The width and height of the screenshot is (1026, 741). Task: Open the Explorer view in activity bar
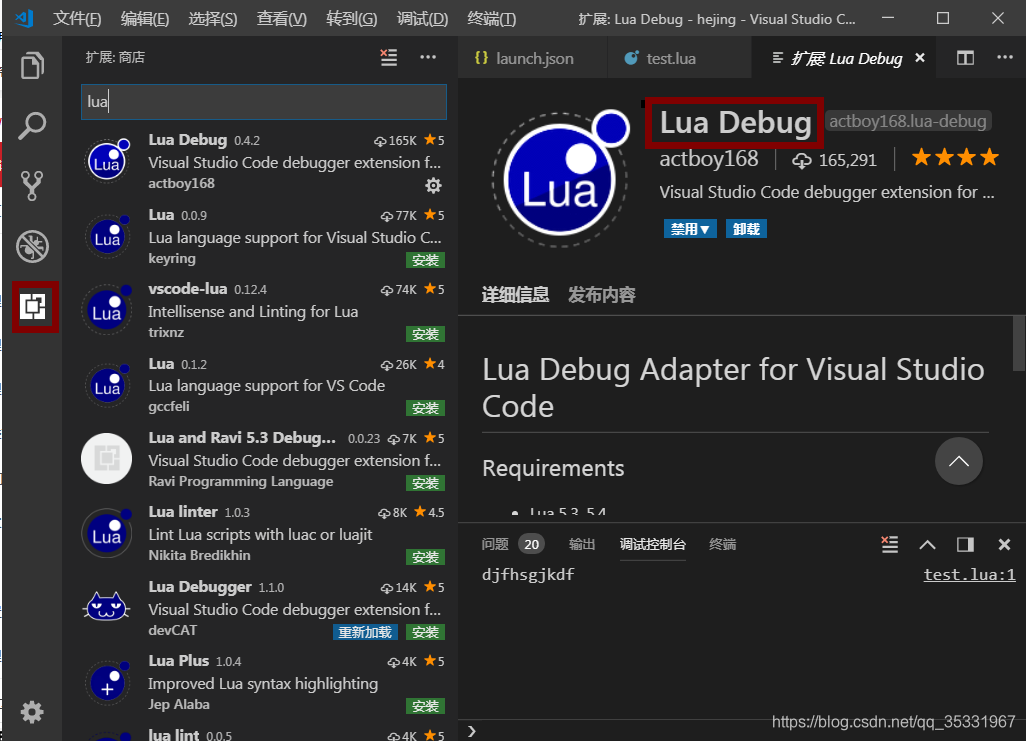click(x=32, y=65)
